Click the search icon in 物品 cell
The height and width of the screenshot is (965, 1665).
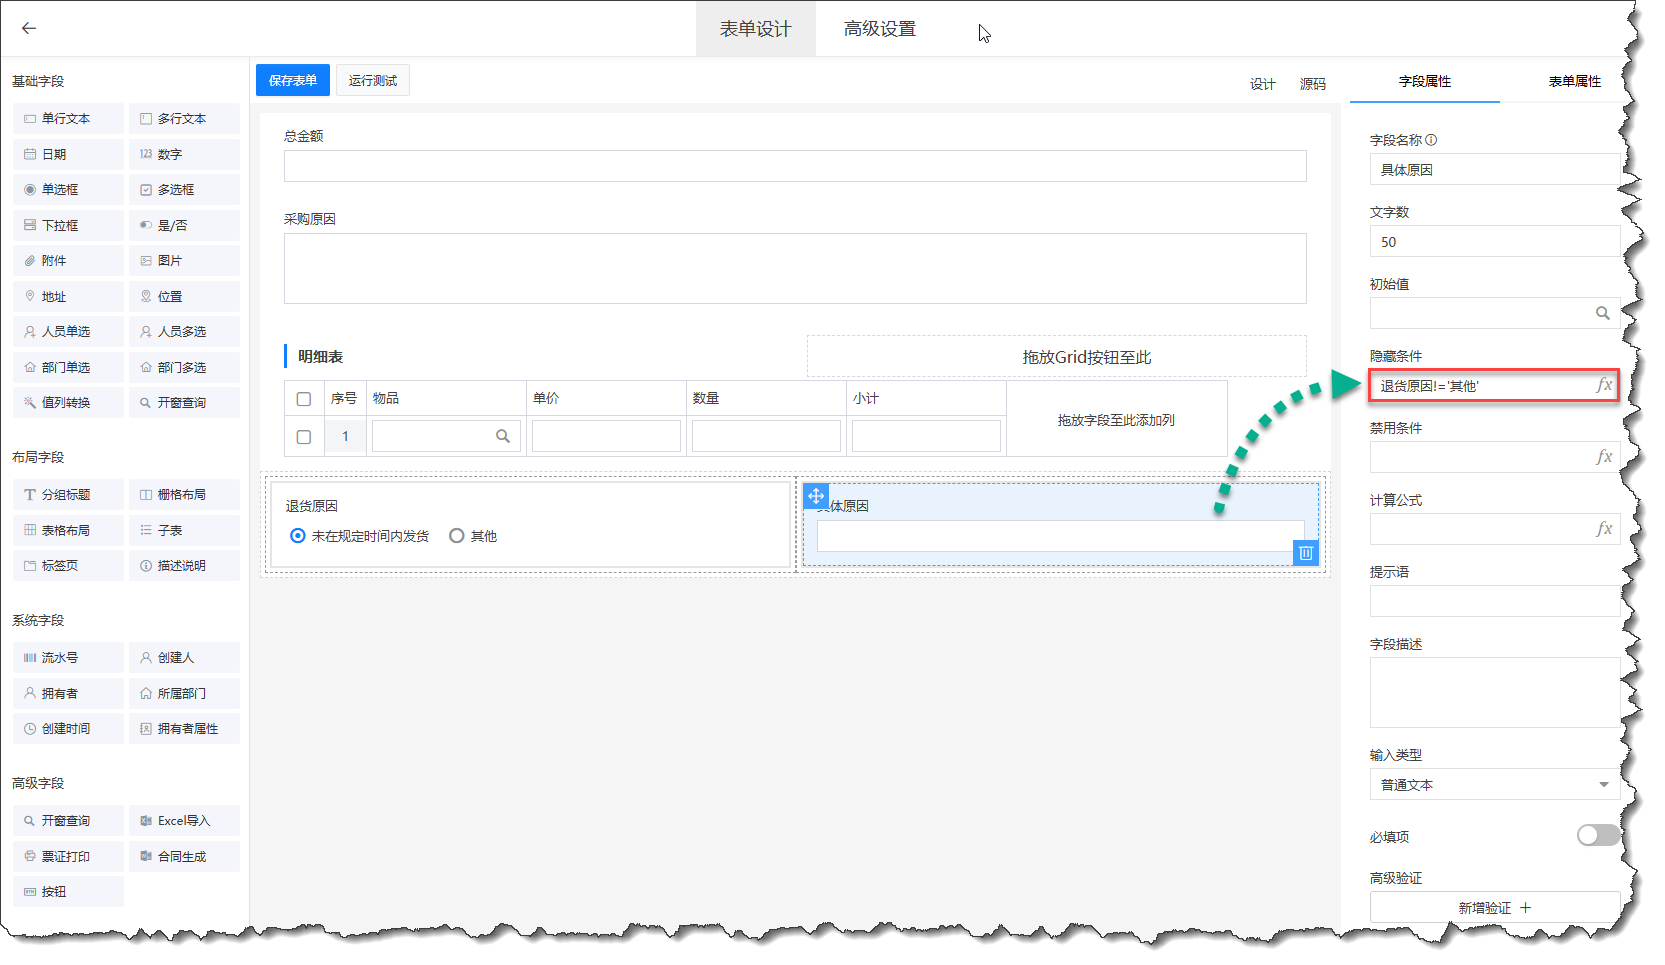click(503, 436)
